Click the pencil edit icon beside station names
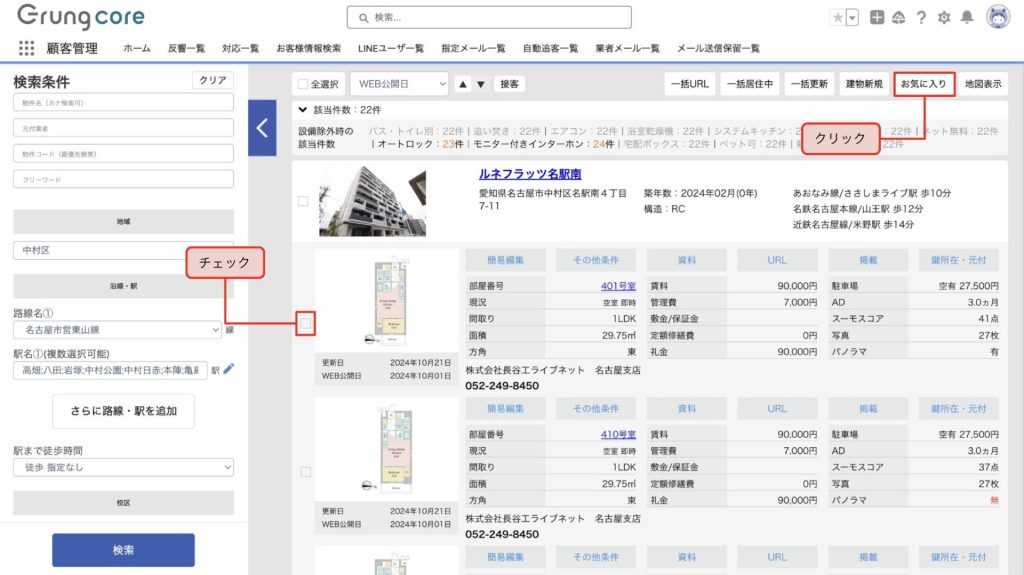Viewport: 1024px width, 575px height. [x=229, y=370]
